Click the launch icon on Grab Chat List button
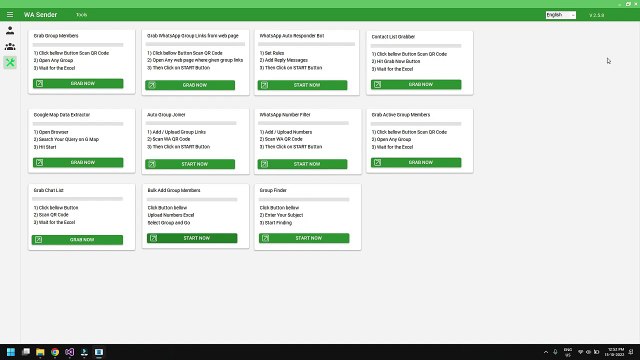Image resolution: width=640 pixels, height=360 pixels. pos(38,240)
